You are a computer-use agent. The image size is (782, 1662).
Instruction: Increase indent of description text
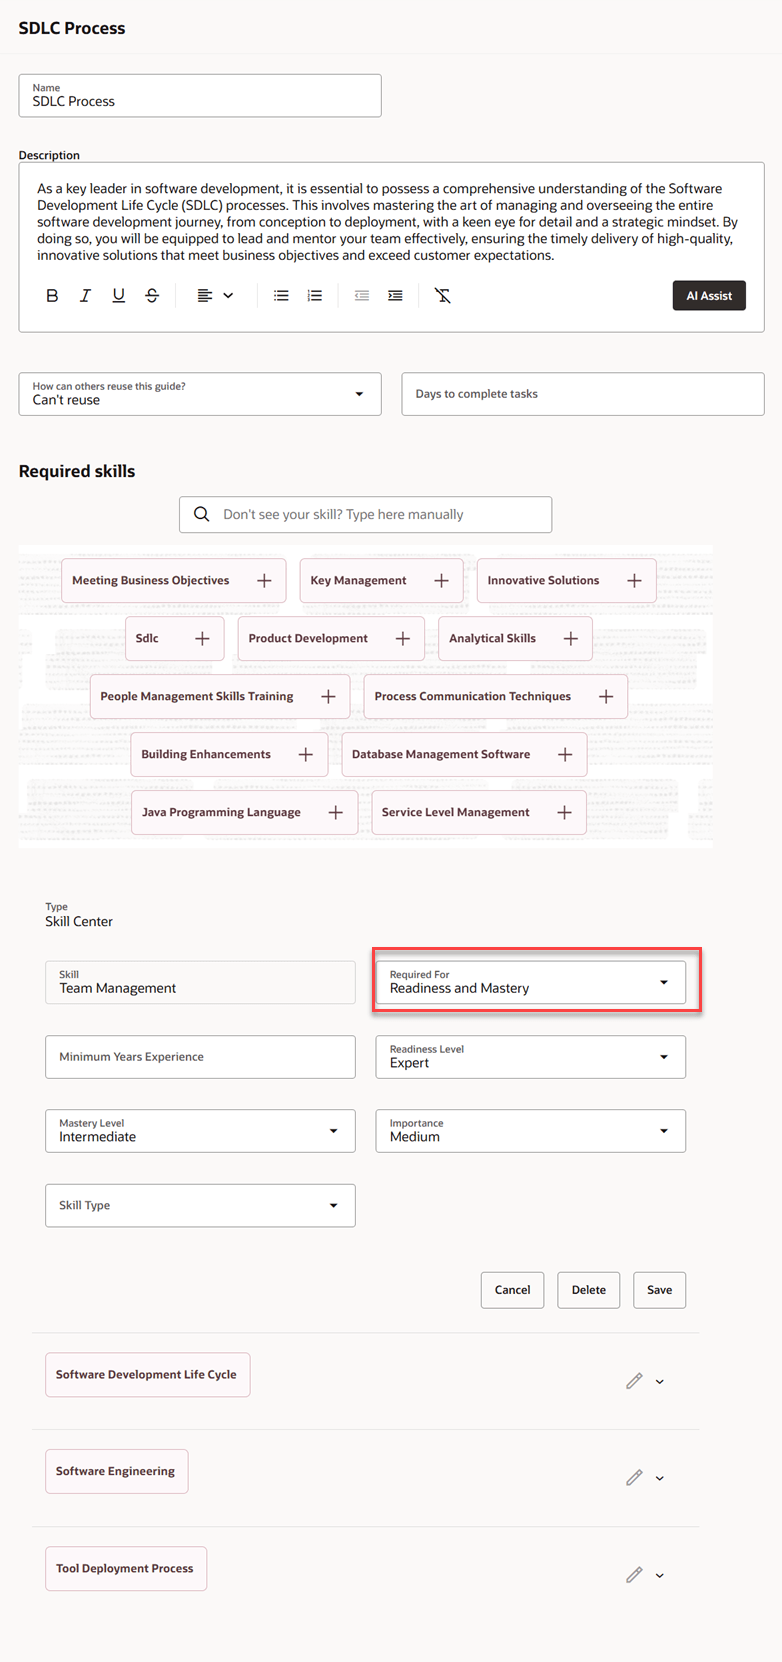coord(395,296)
